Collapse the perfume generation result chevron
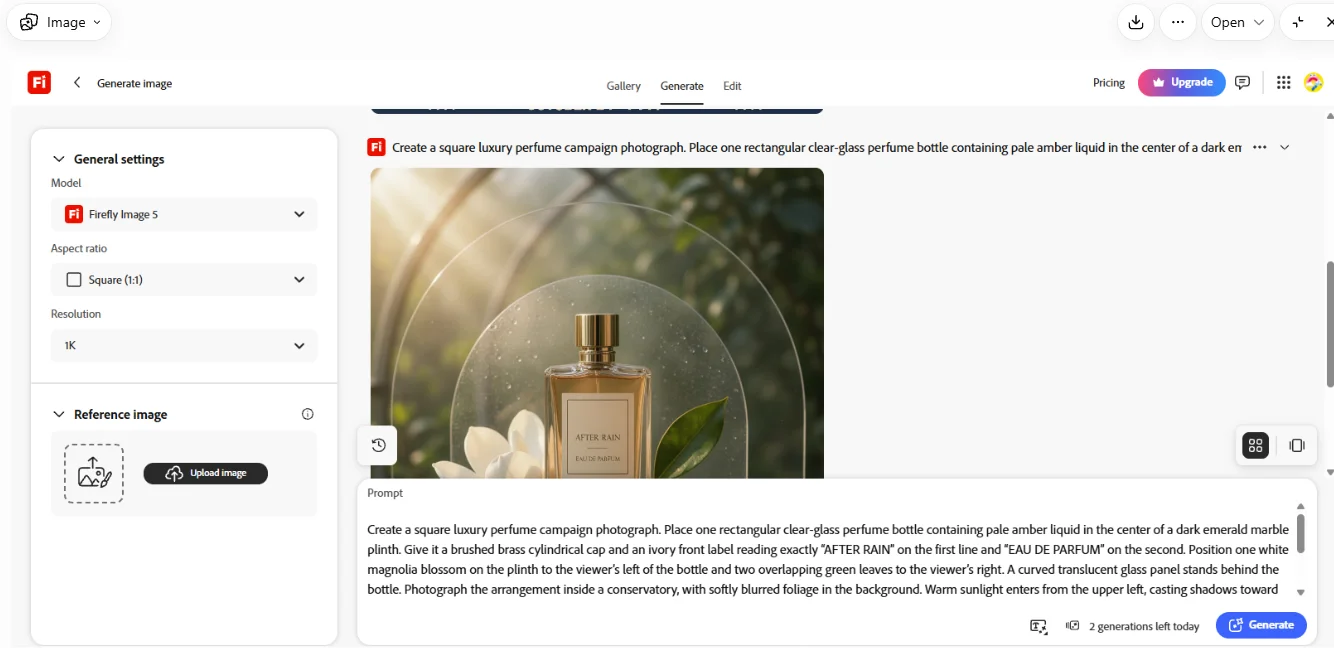This screenshot has width=1334, height=648. (1285, 147)
